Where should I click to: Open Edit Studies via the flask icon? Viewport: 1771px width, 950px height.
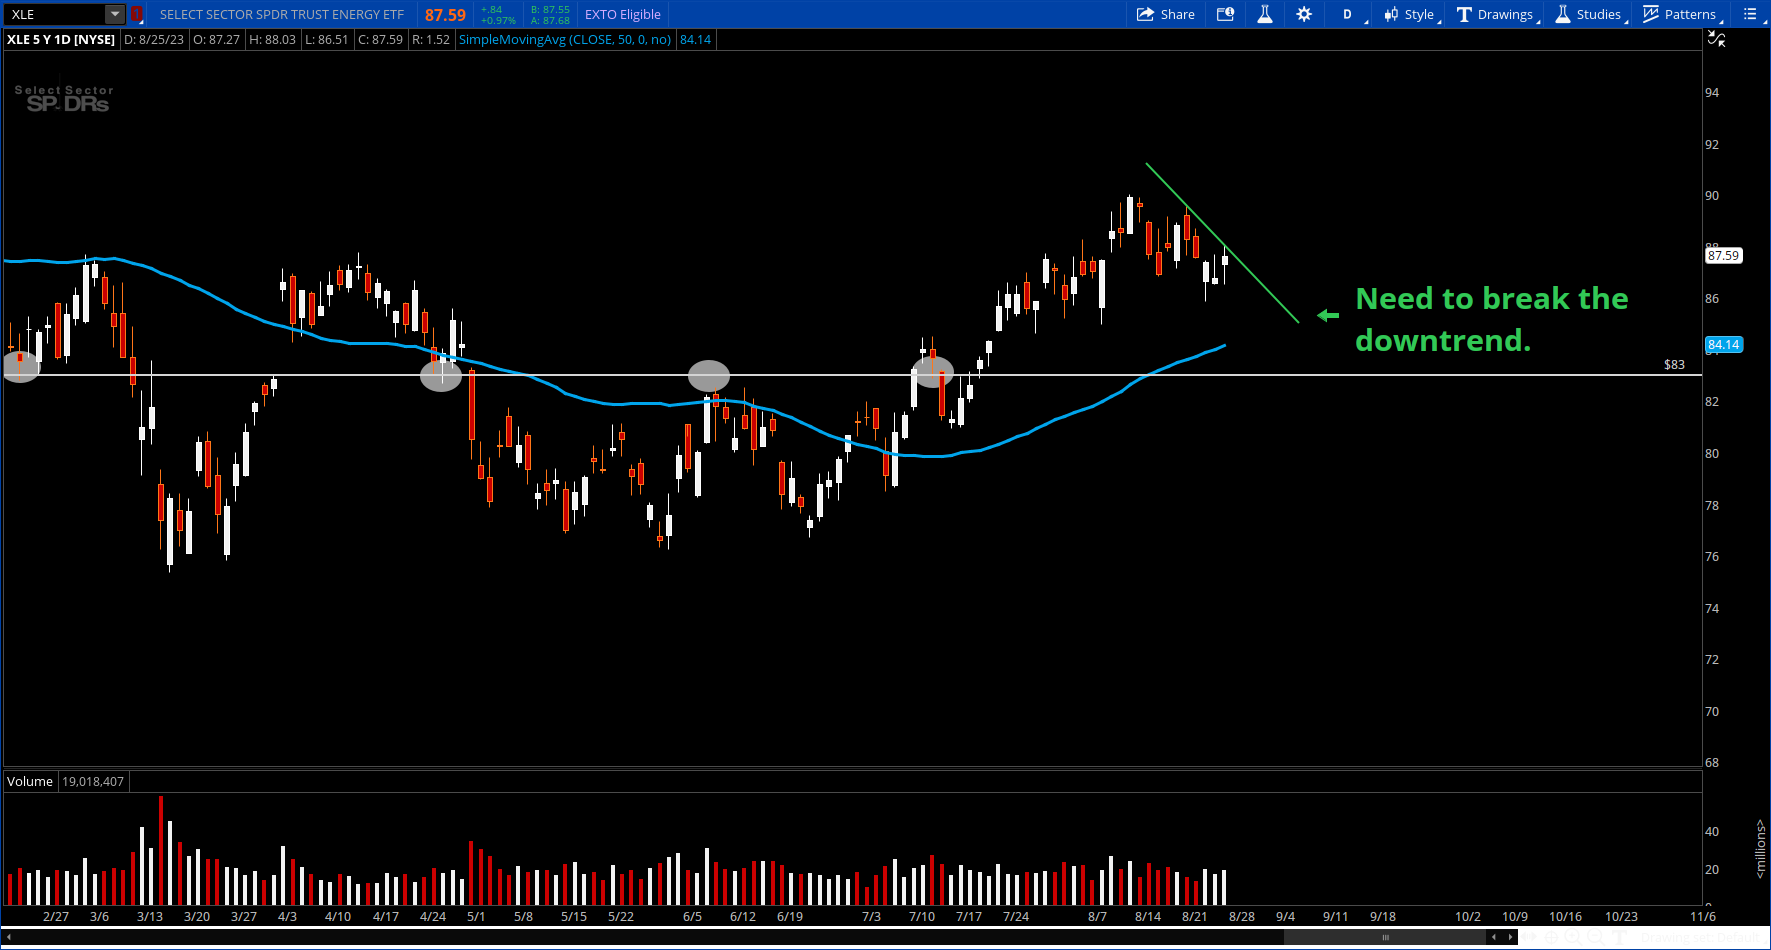pos(1265,14)
